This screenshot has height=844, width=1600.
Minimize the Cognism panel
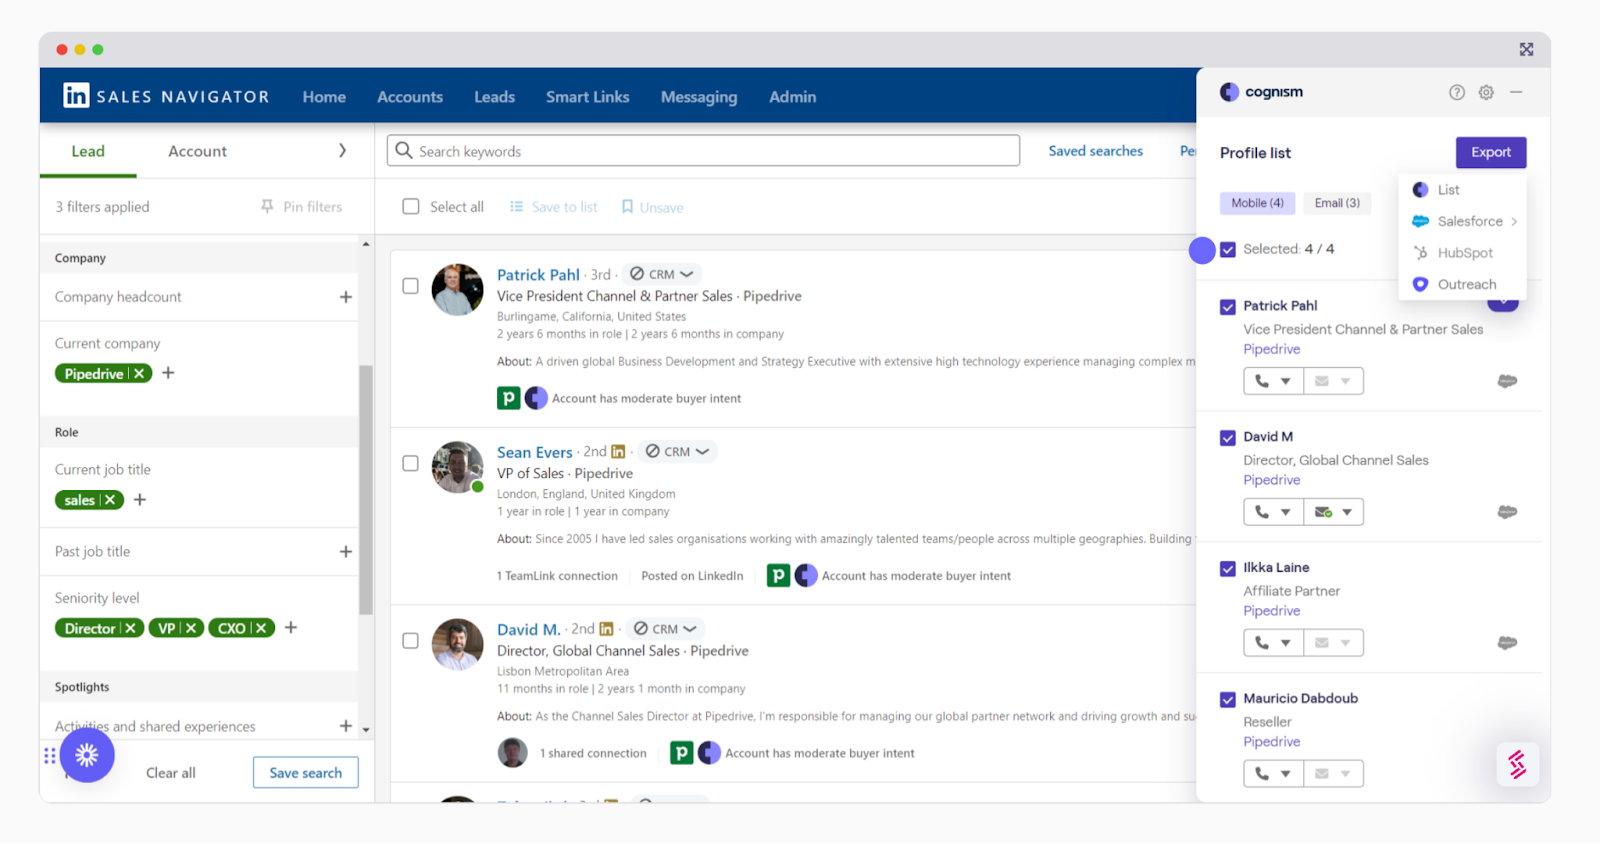click(1516, 92)
